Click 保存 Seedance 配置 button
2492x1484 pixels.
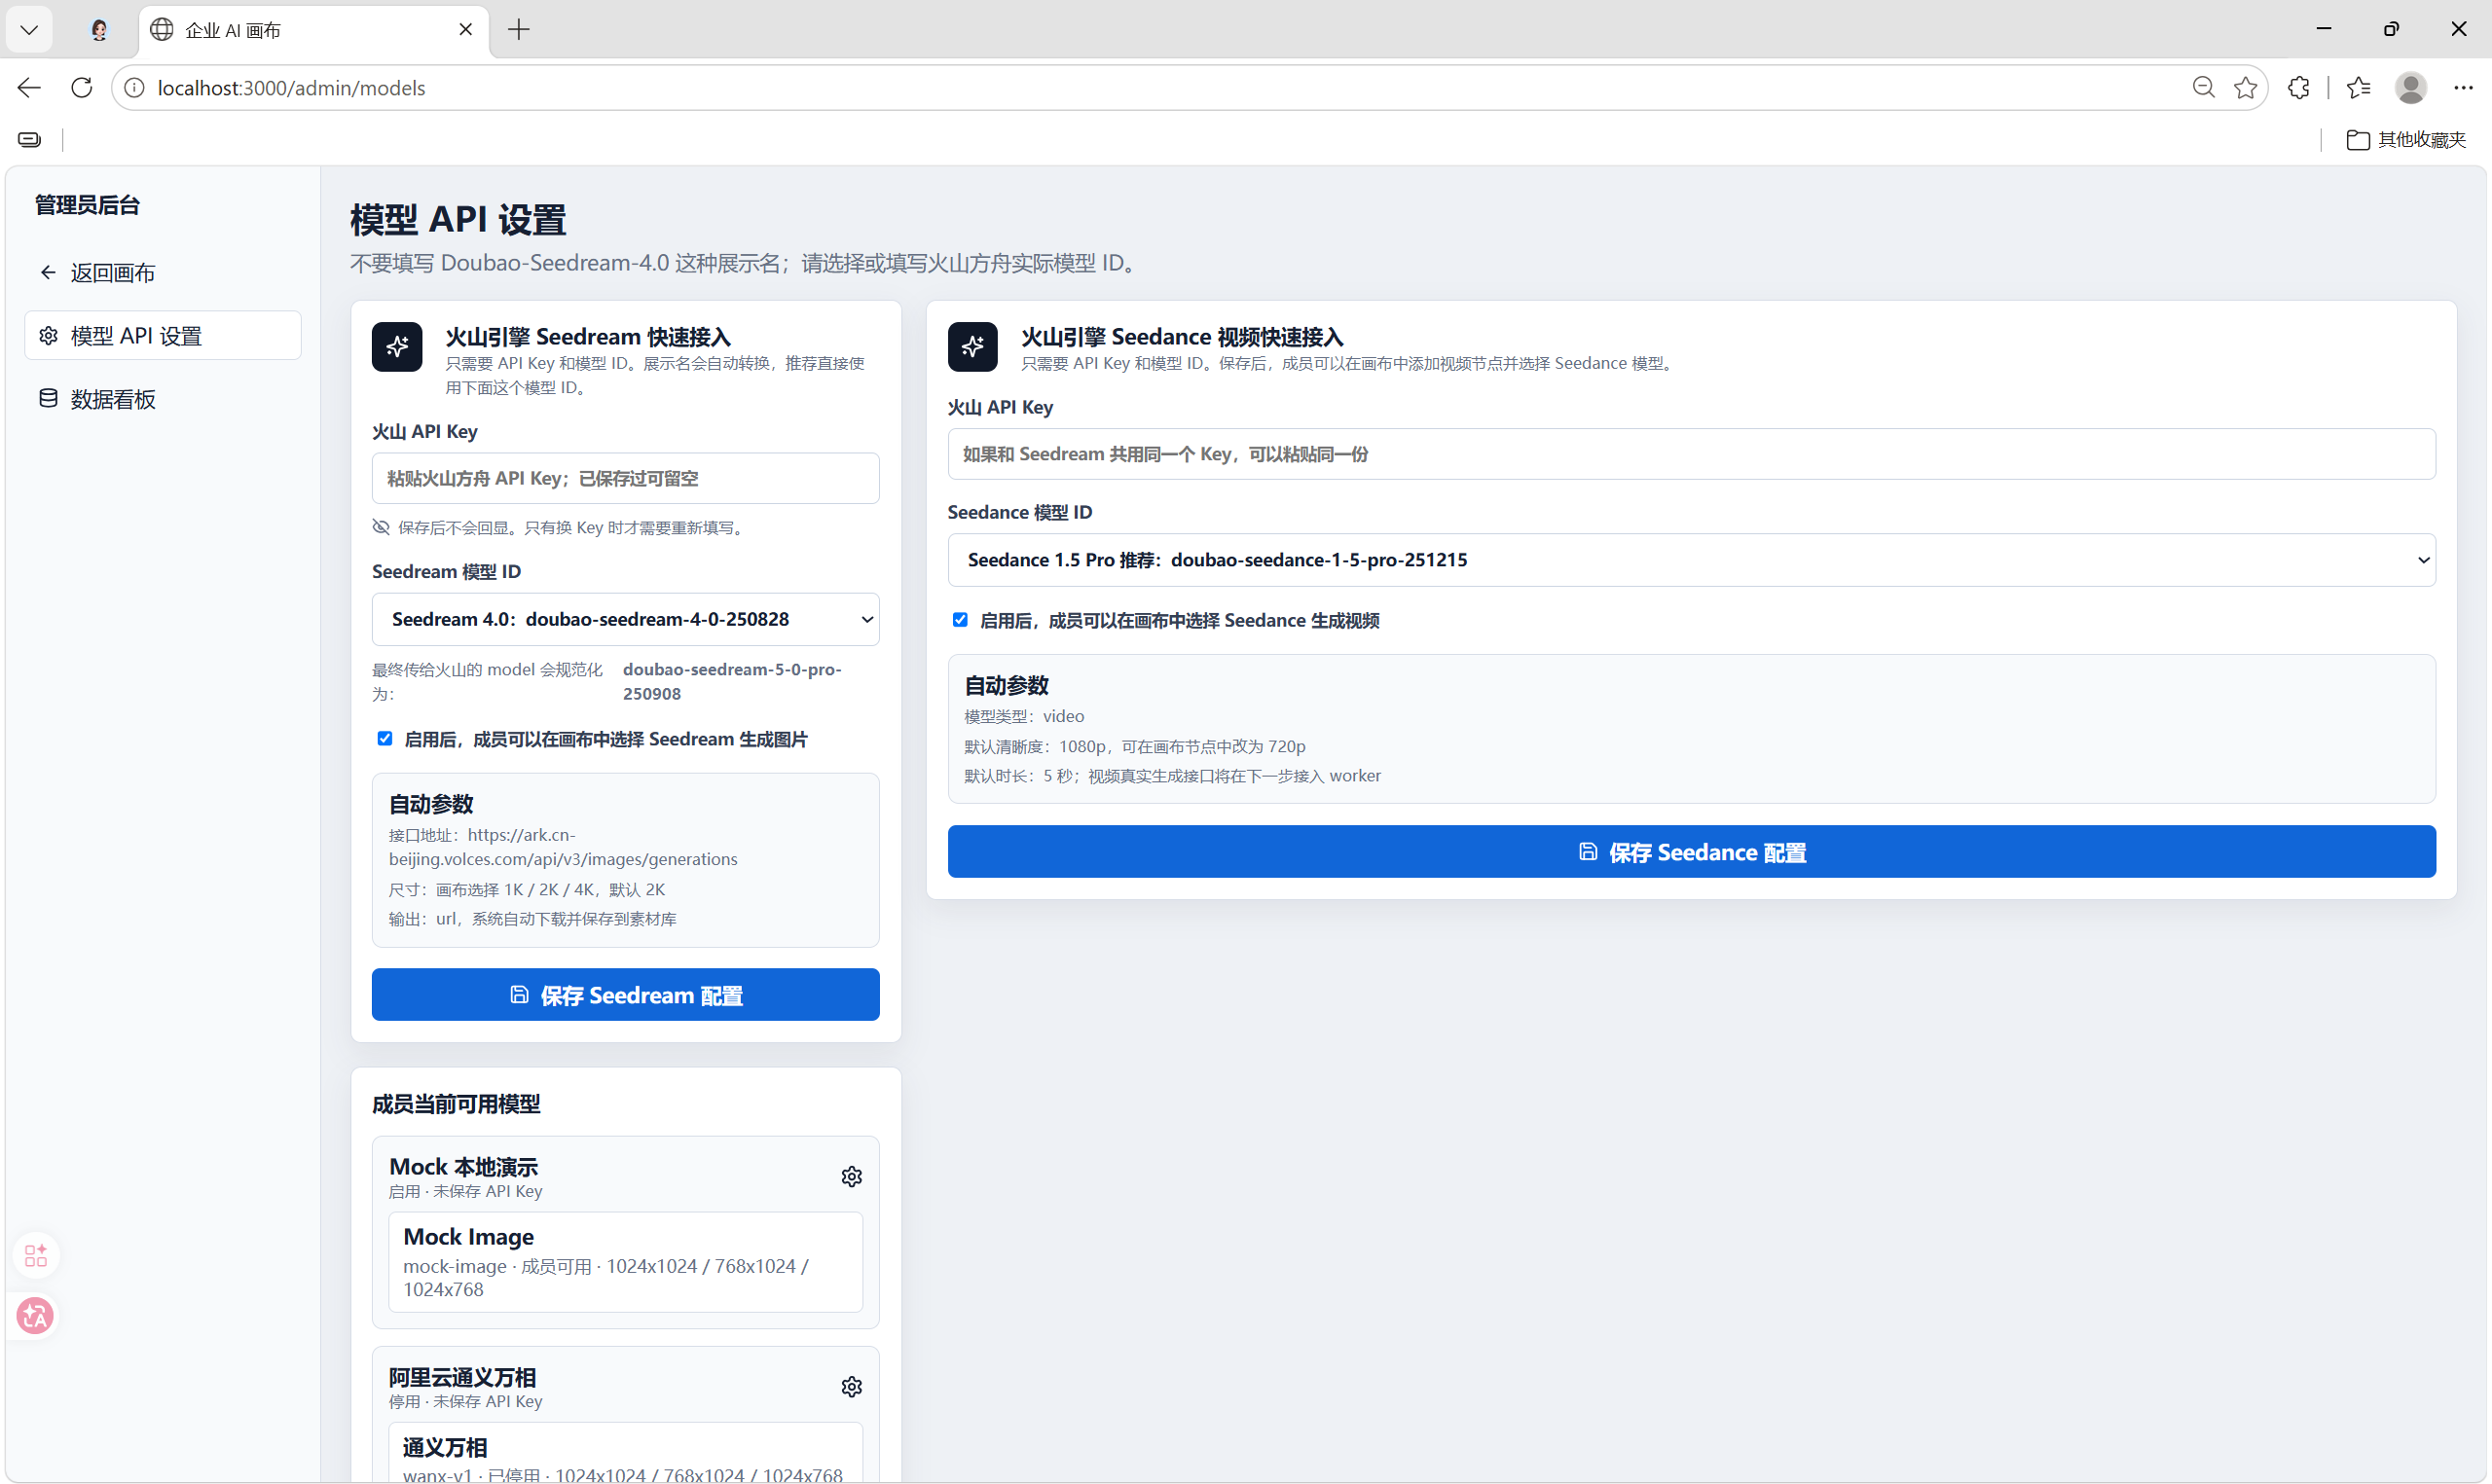(1691, 852)
